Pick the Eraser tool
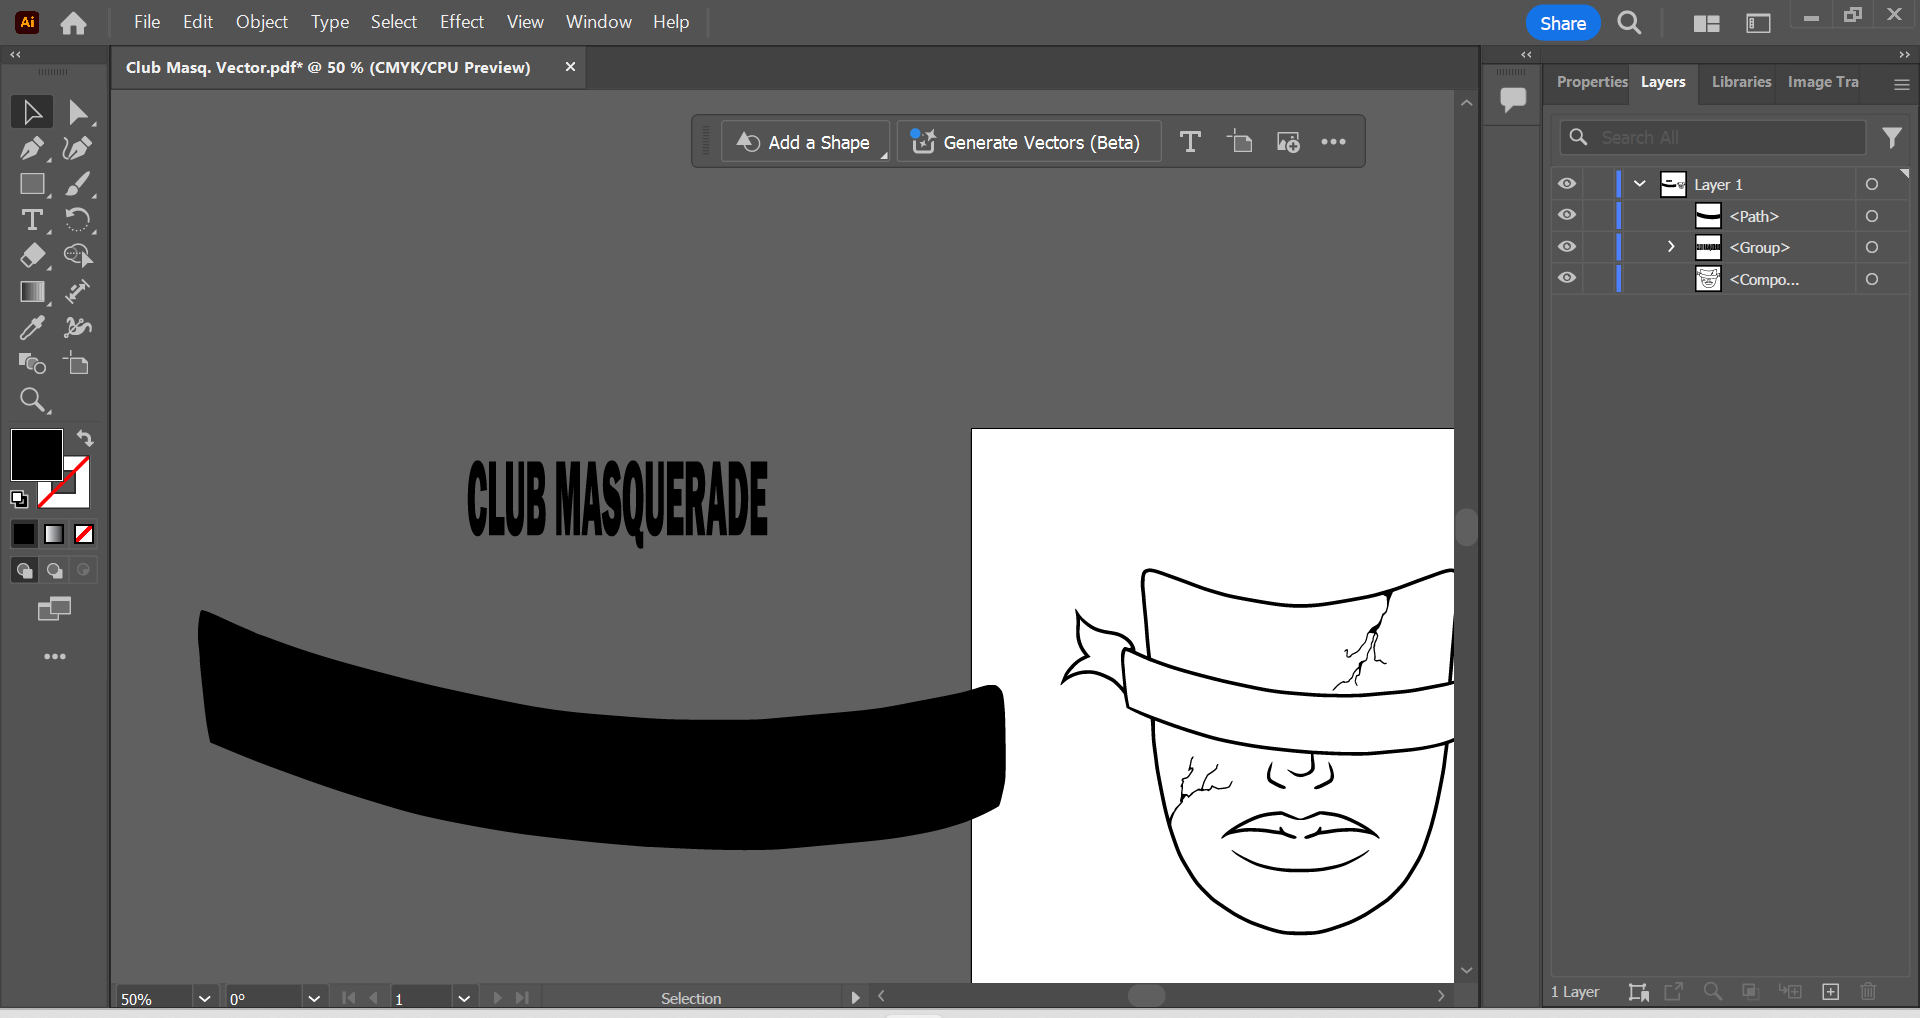This screenshot has width=1920, height=1018. [33, 256]
